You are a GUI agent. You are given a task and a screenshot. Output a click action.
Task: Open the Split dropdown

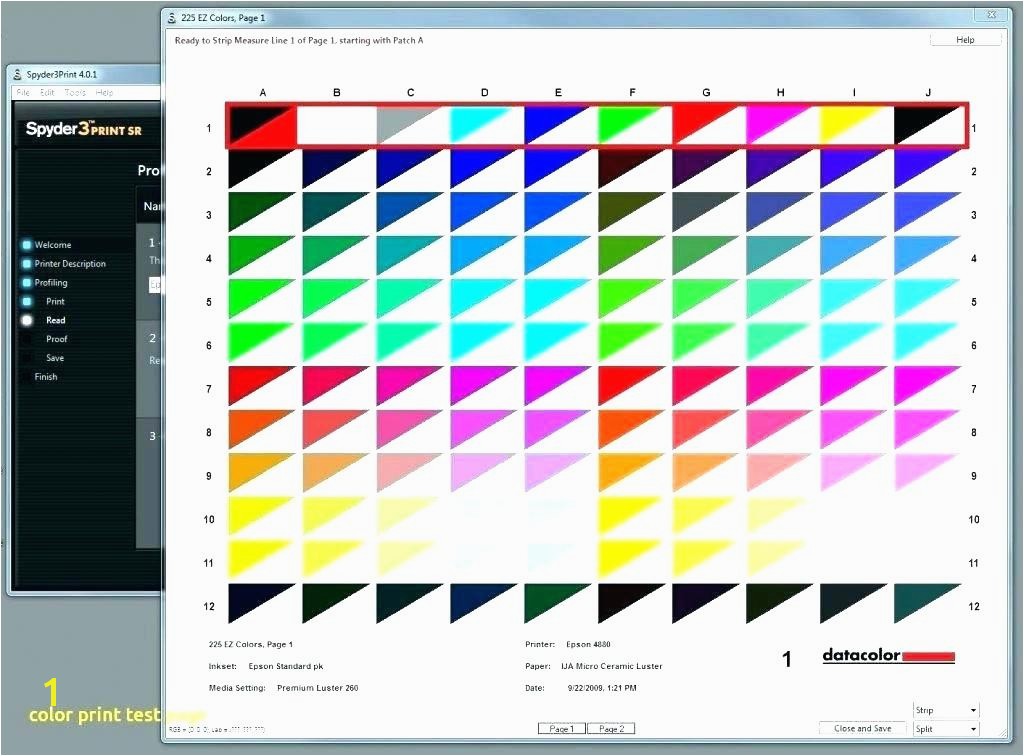click(x=946, y=729)
